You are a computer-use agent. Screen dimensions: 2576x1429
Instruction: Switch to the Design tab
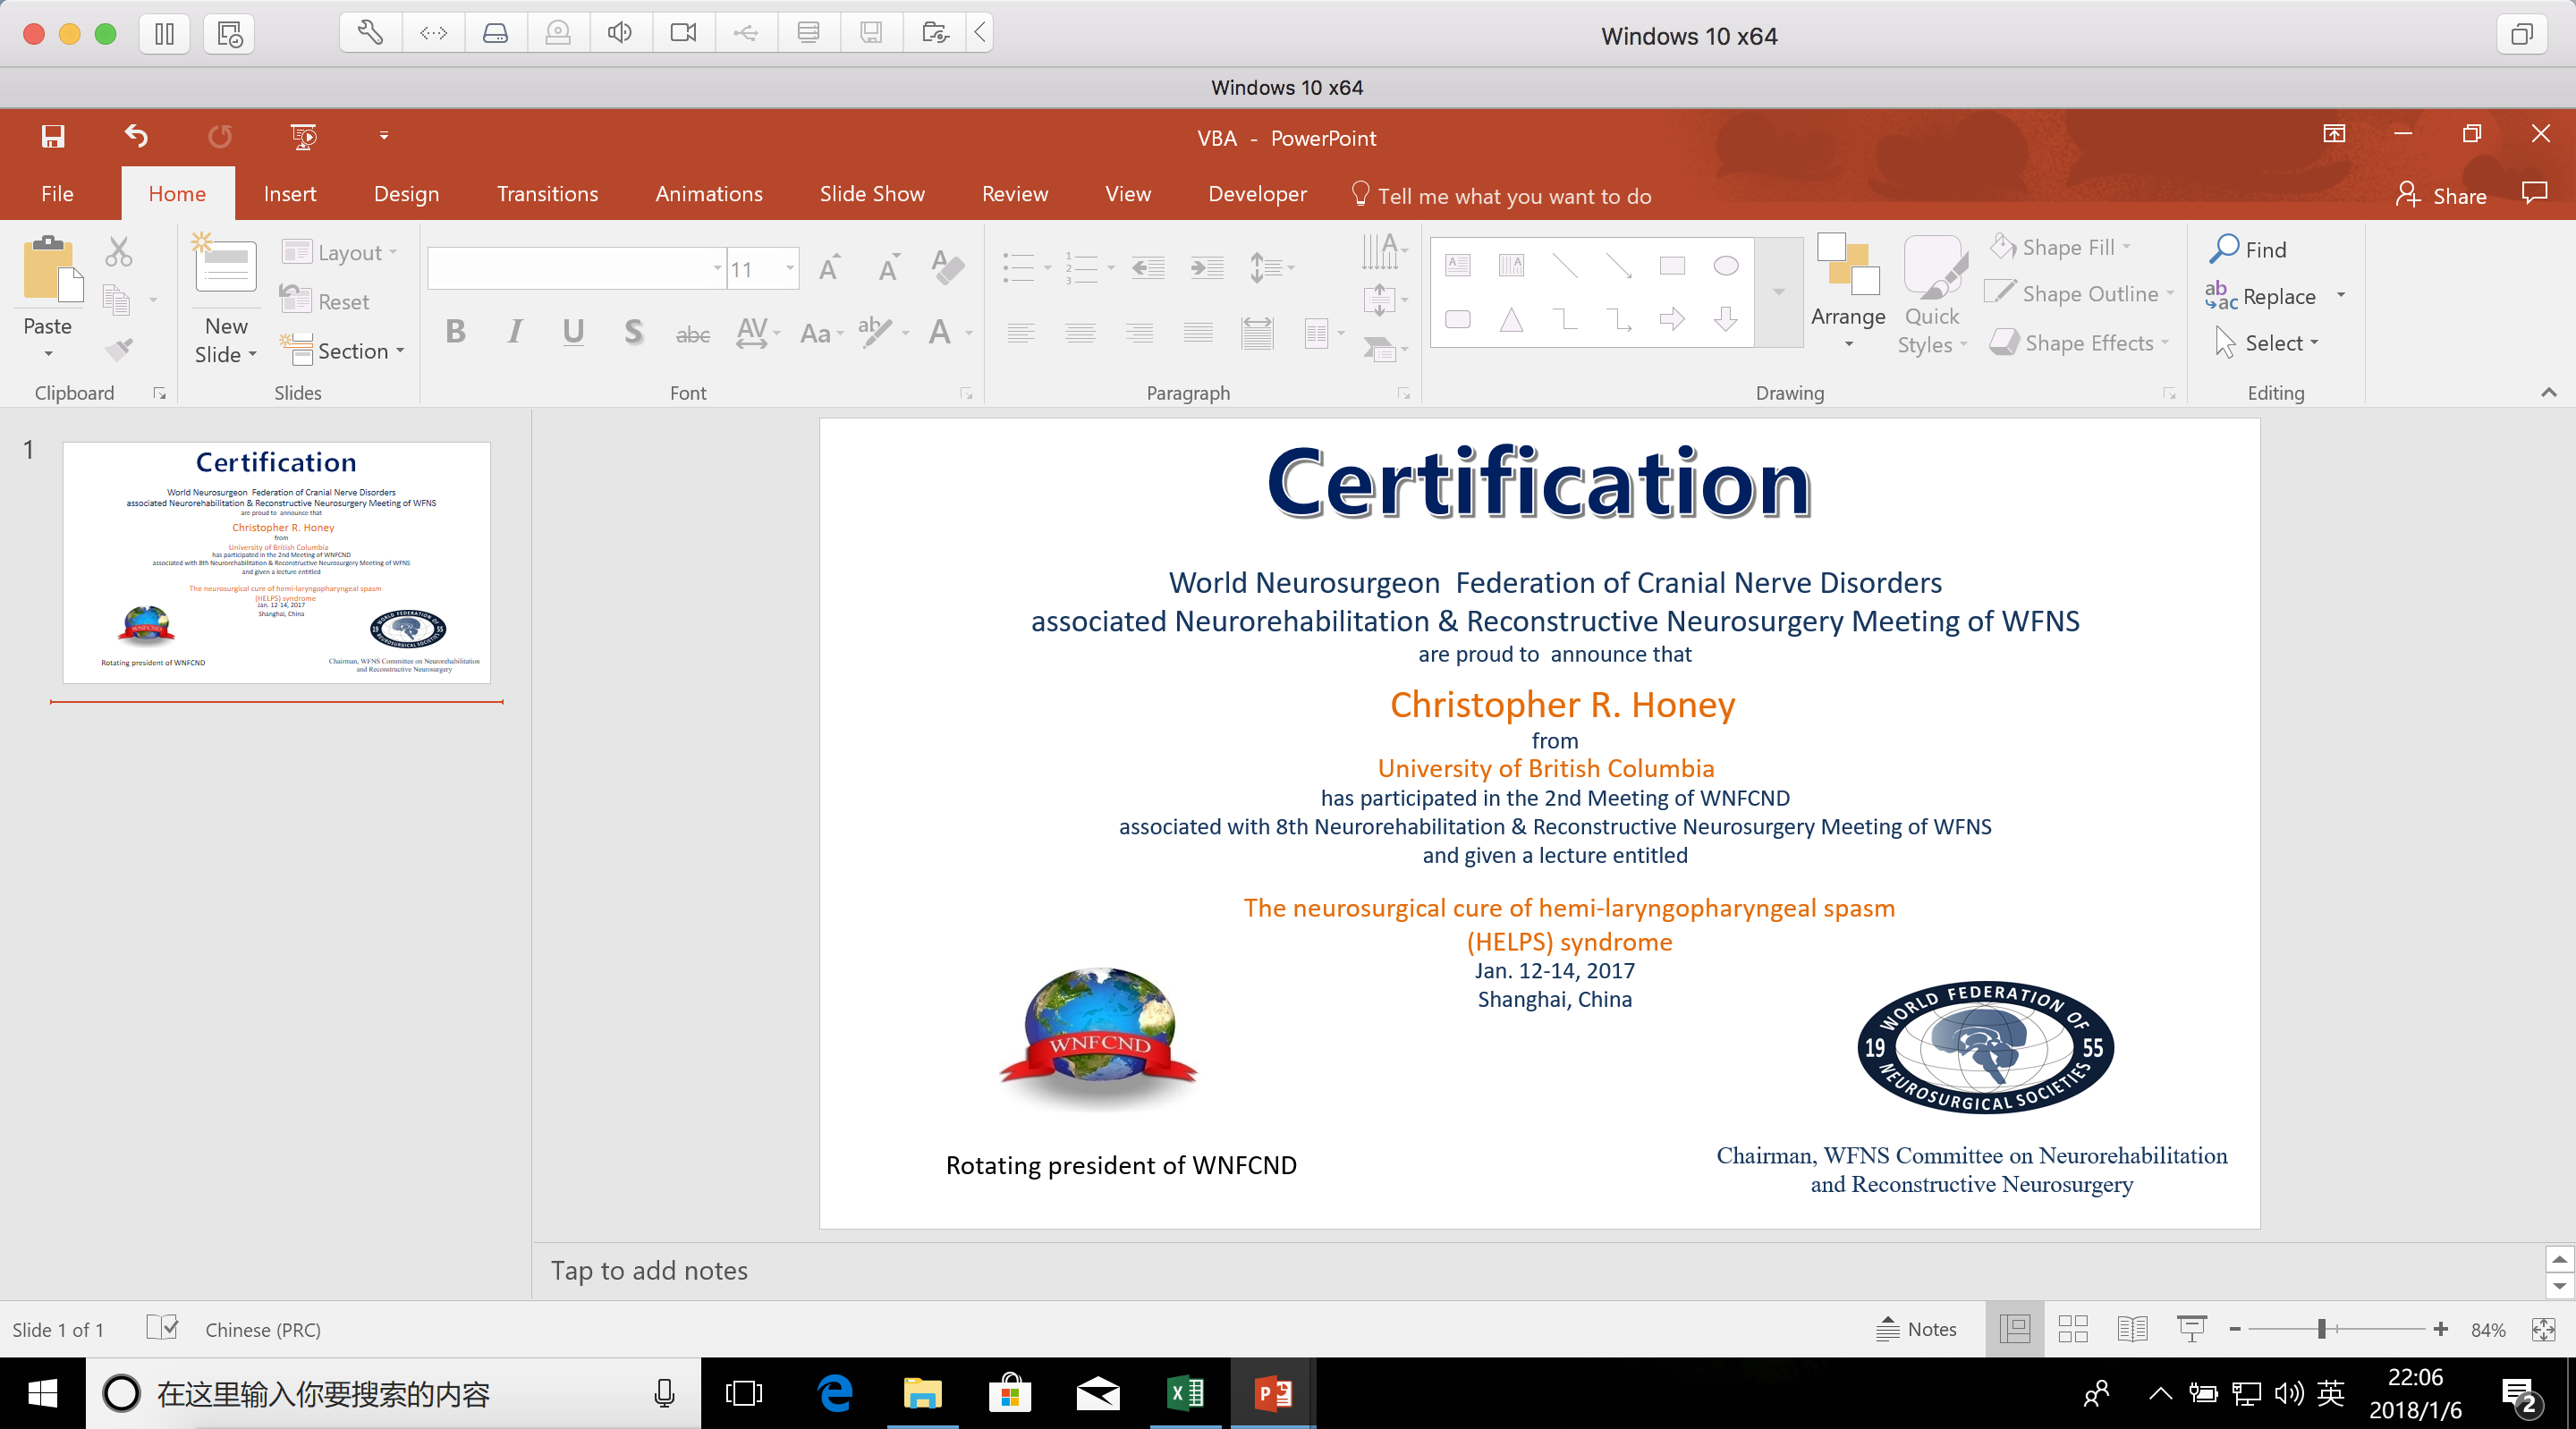(406, 194)
